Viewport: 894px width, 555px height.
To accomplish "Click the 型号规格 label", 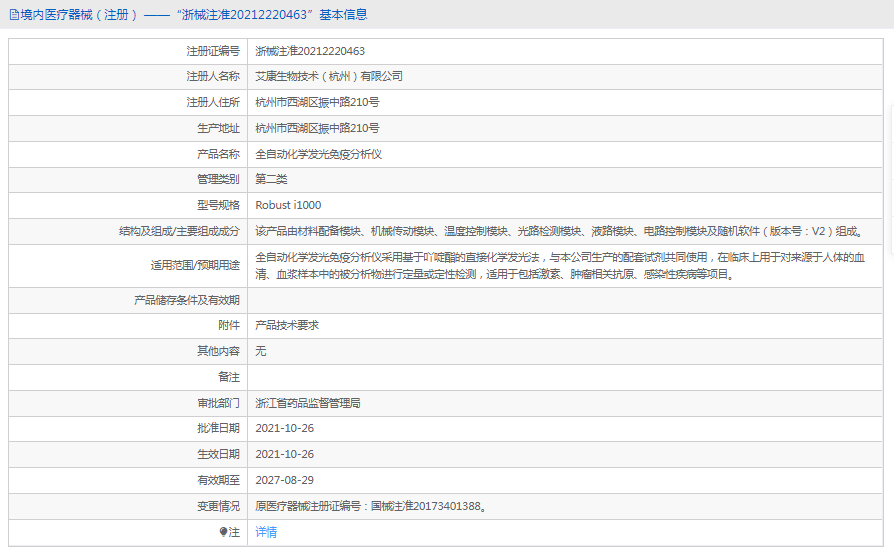I will pos(218,205).
